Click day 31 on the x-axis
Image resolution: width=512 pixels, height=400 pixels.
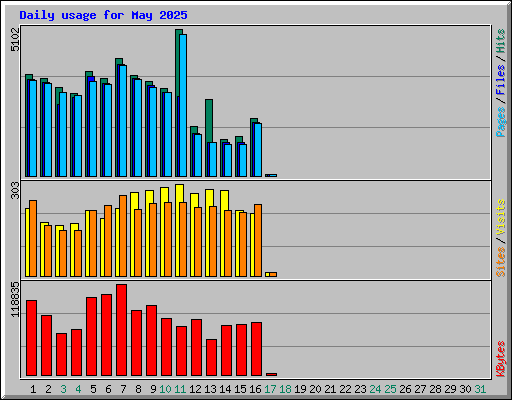[480, 389]
